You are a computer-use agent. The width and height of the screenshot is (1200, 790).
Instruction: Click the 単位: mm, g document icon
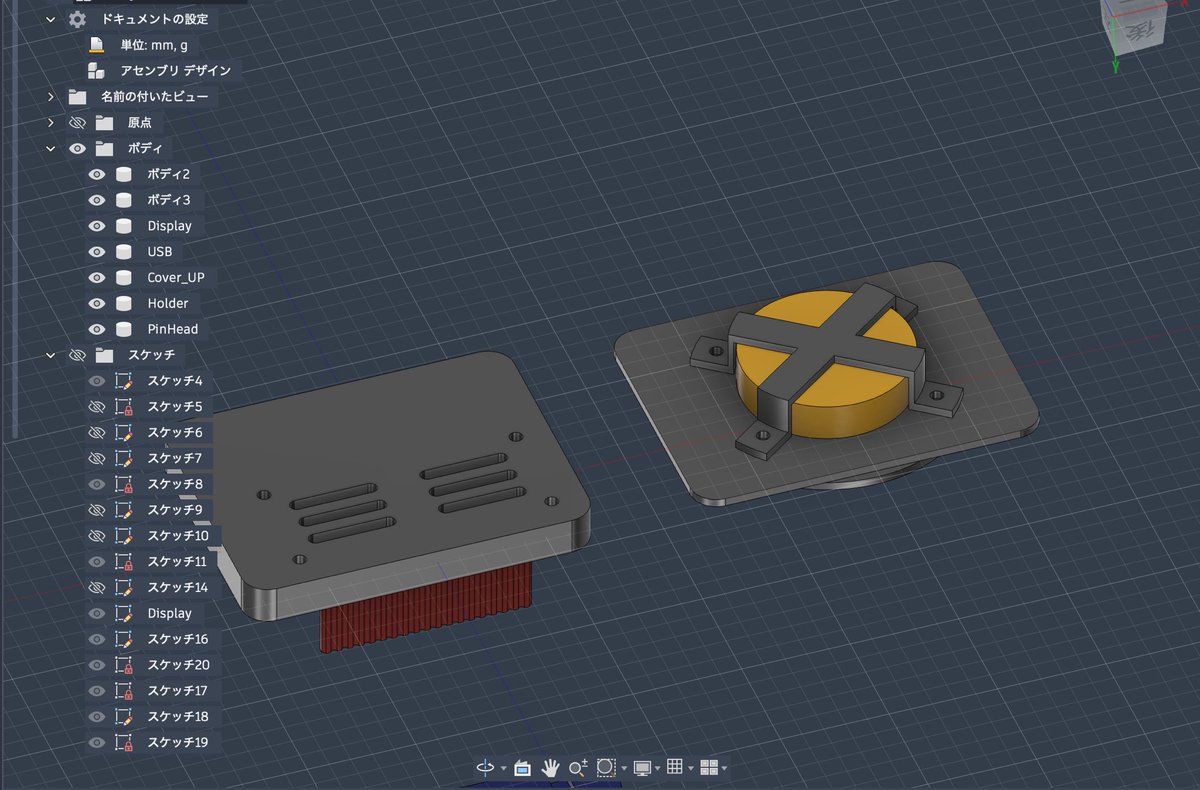pos(96,44)
